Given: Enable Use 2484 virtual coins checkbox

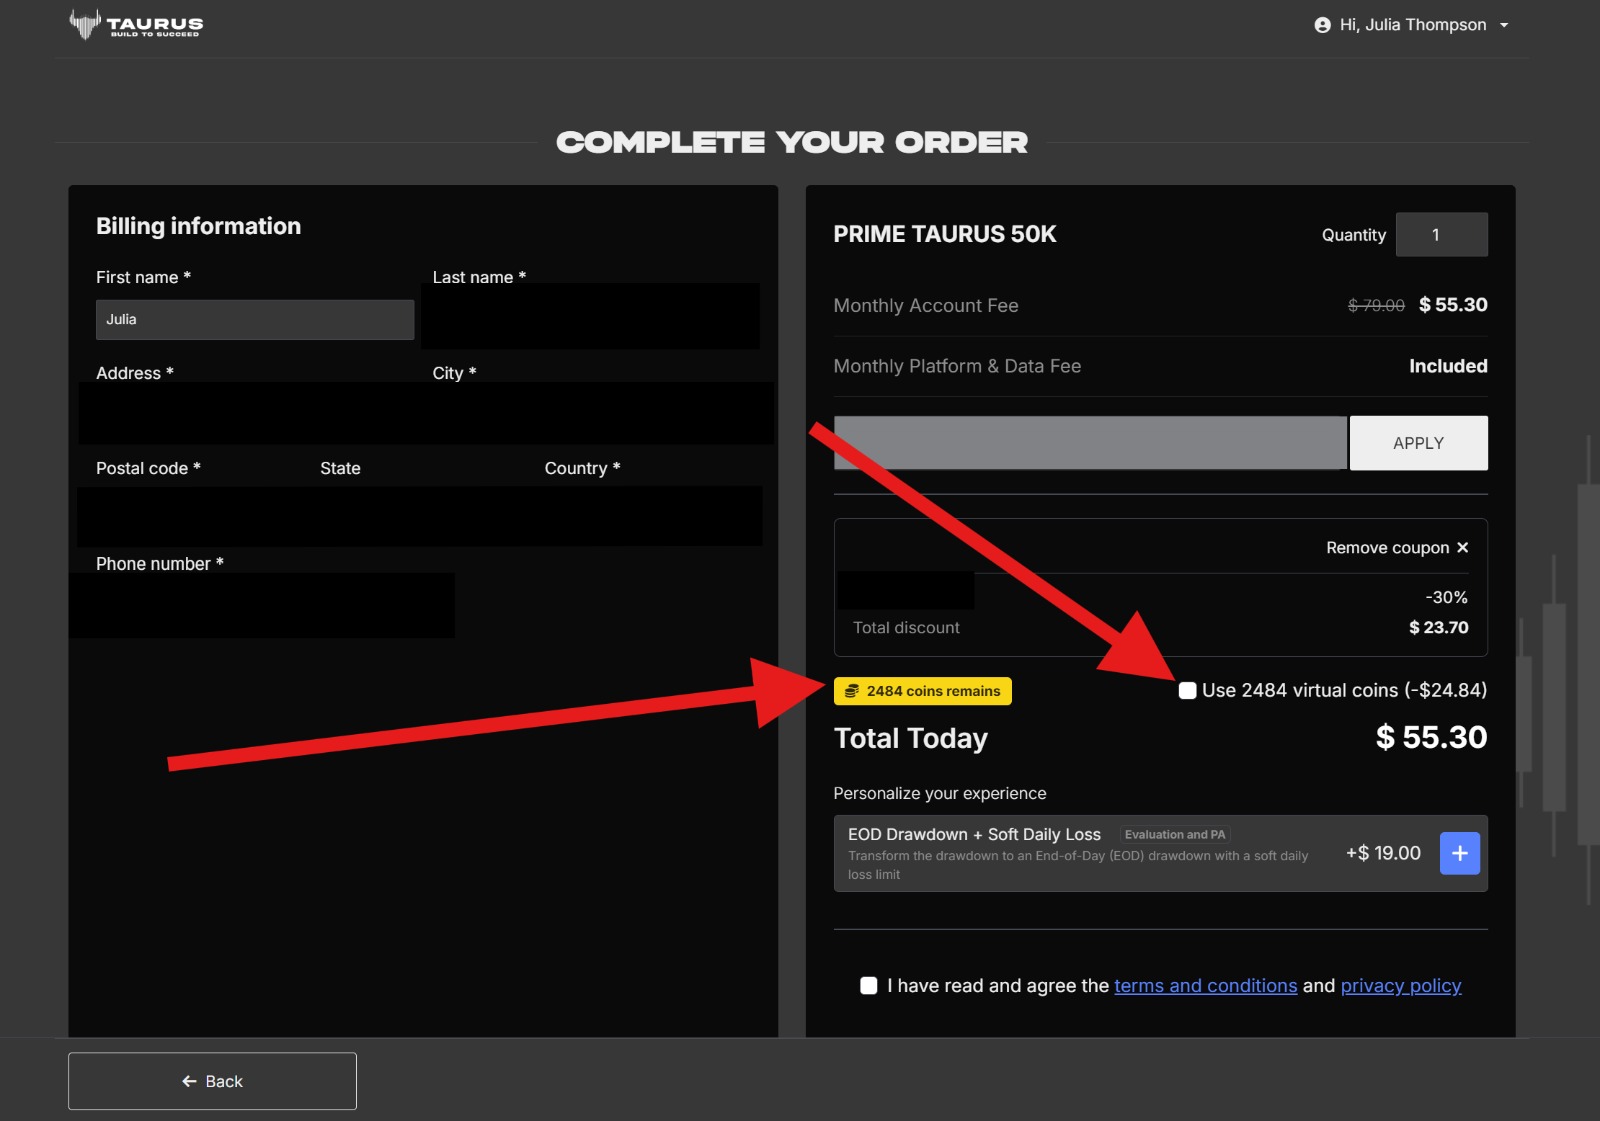Looking at the screenshot, I should point(1187,691).
